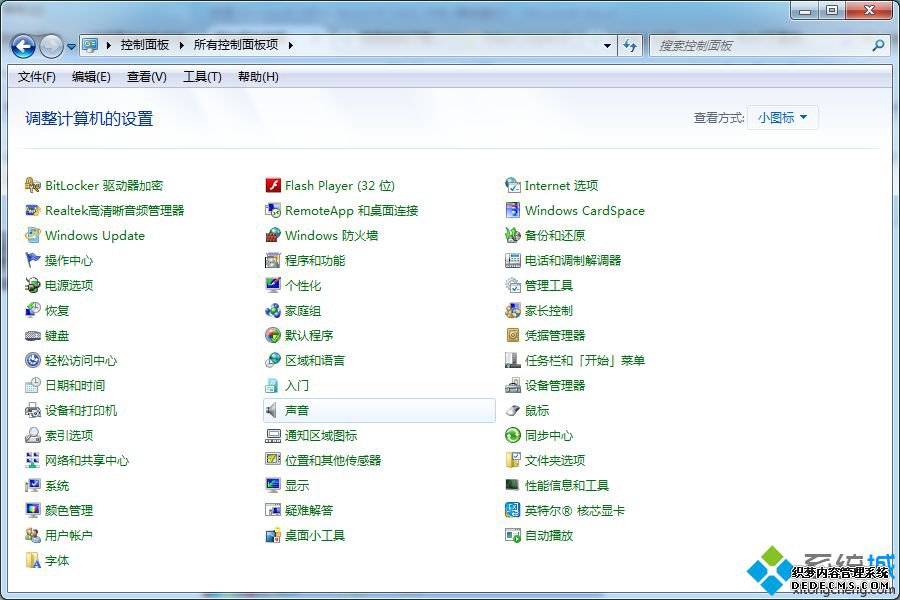The width and height of the screenshot is (900, 600).
Task: Open Default Programs icon (默认程序)
Action: 273,335
